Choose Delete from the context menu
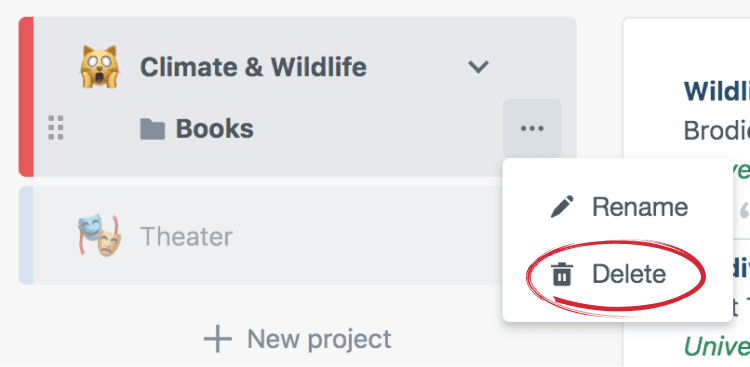 click(x=618, y=274)
